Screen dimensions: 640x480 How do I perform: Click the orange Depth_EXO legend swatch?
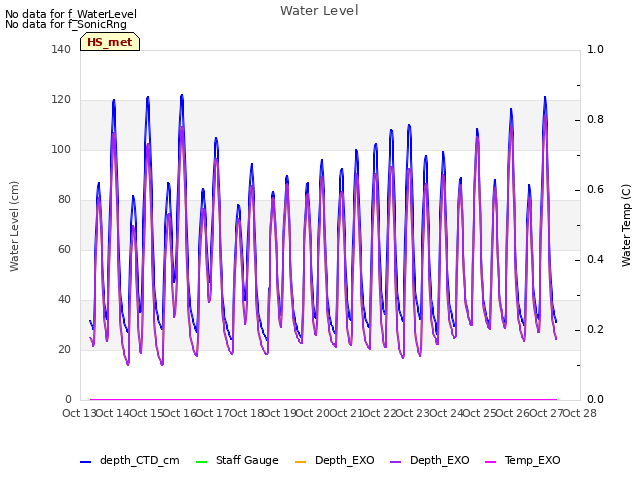300,462
